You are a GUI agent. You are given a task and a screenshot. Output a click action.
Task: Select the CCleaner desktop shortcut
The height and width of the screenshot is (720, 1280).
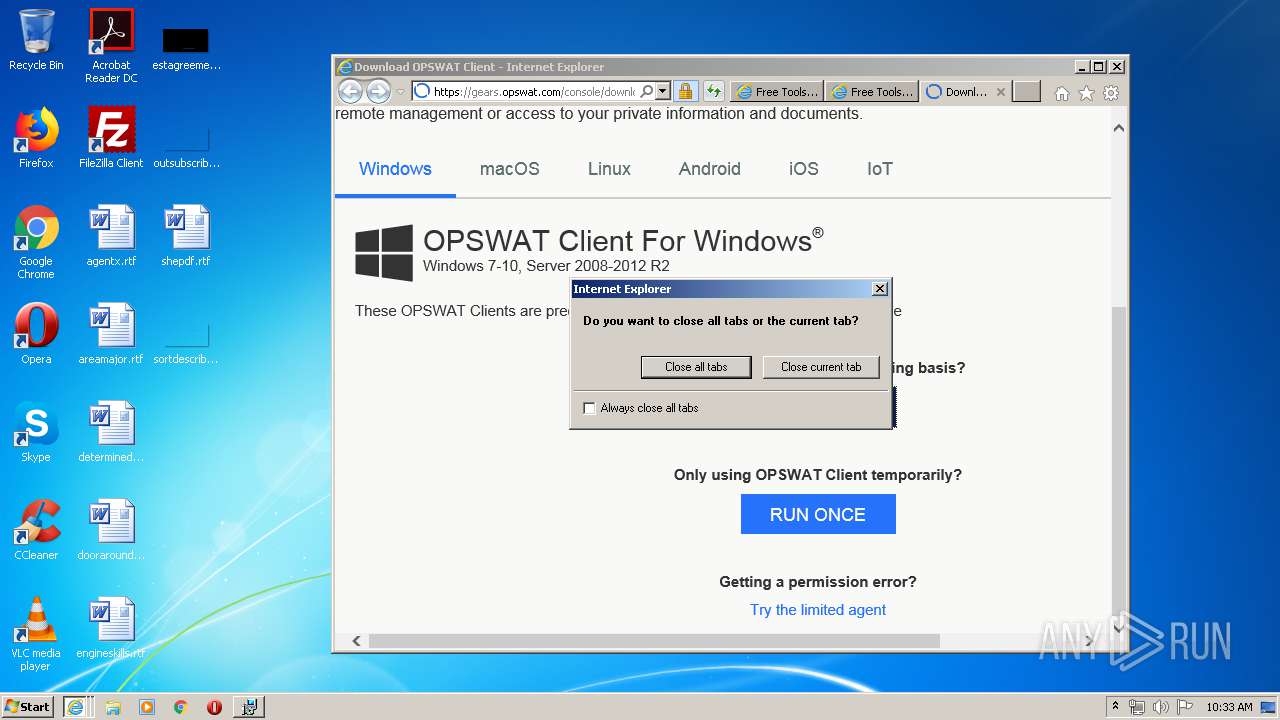36,530
